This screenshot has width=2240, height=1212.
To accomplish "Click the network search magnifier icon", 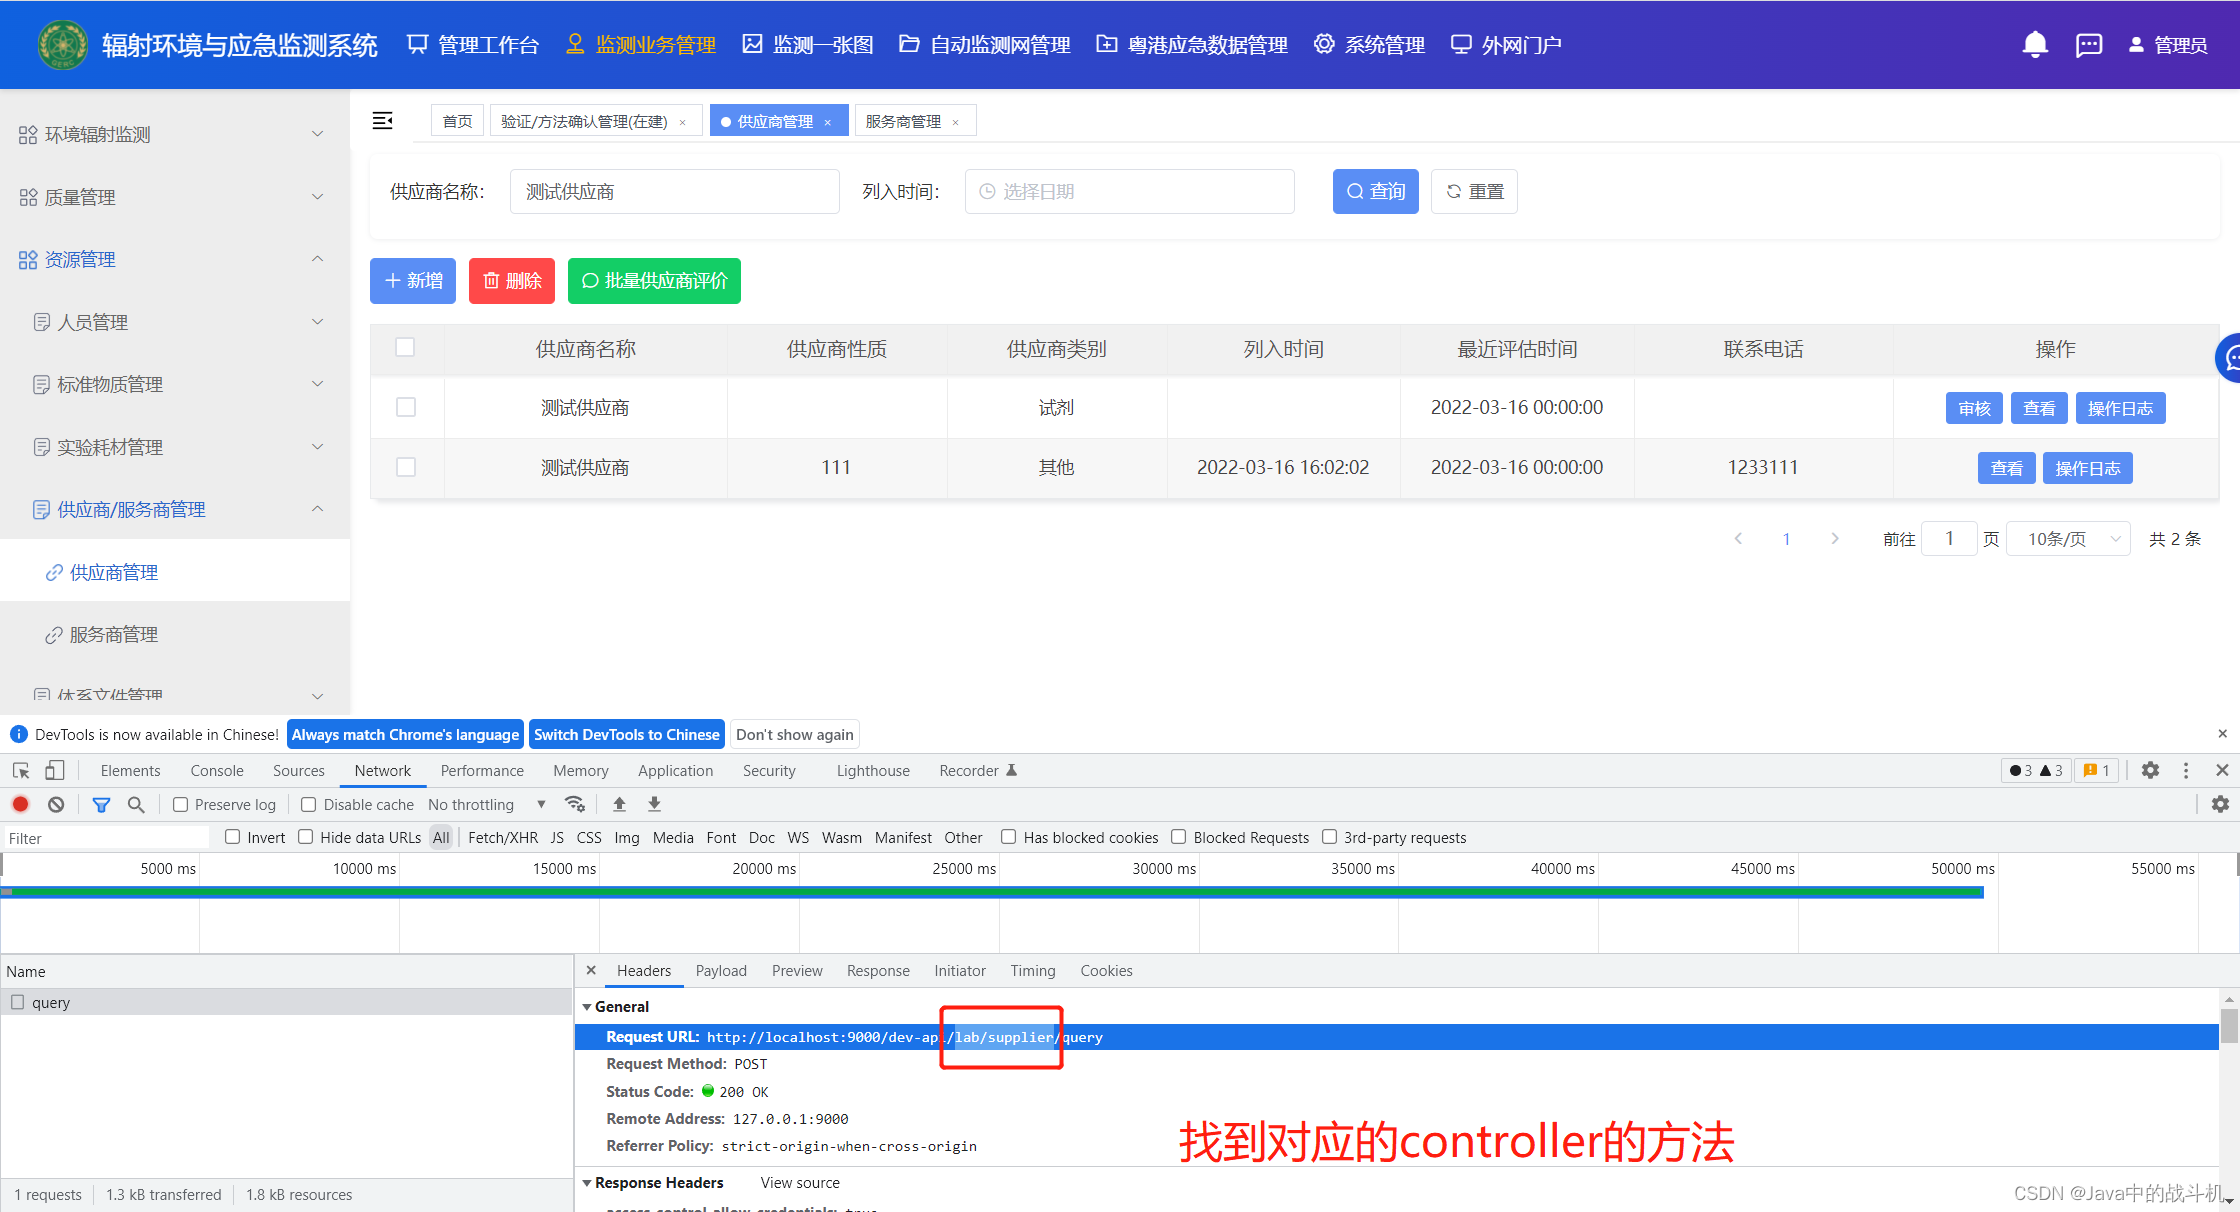I will click(x=136, y=804).
